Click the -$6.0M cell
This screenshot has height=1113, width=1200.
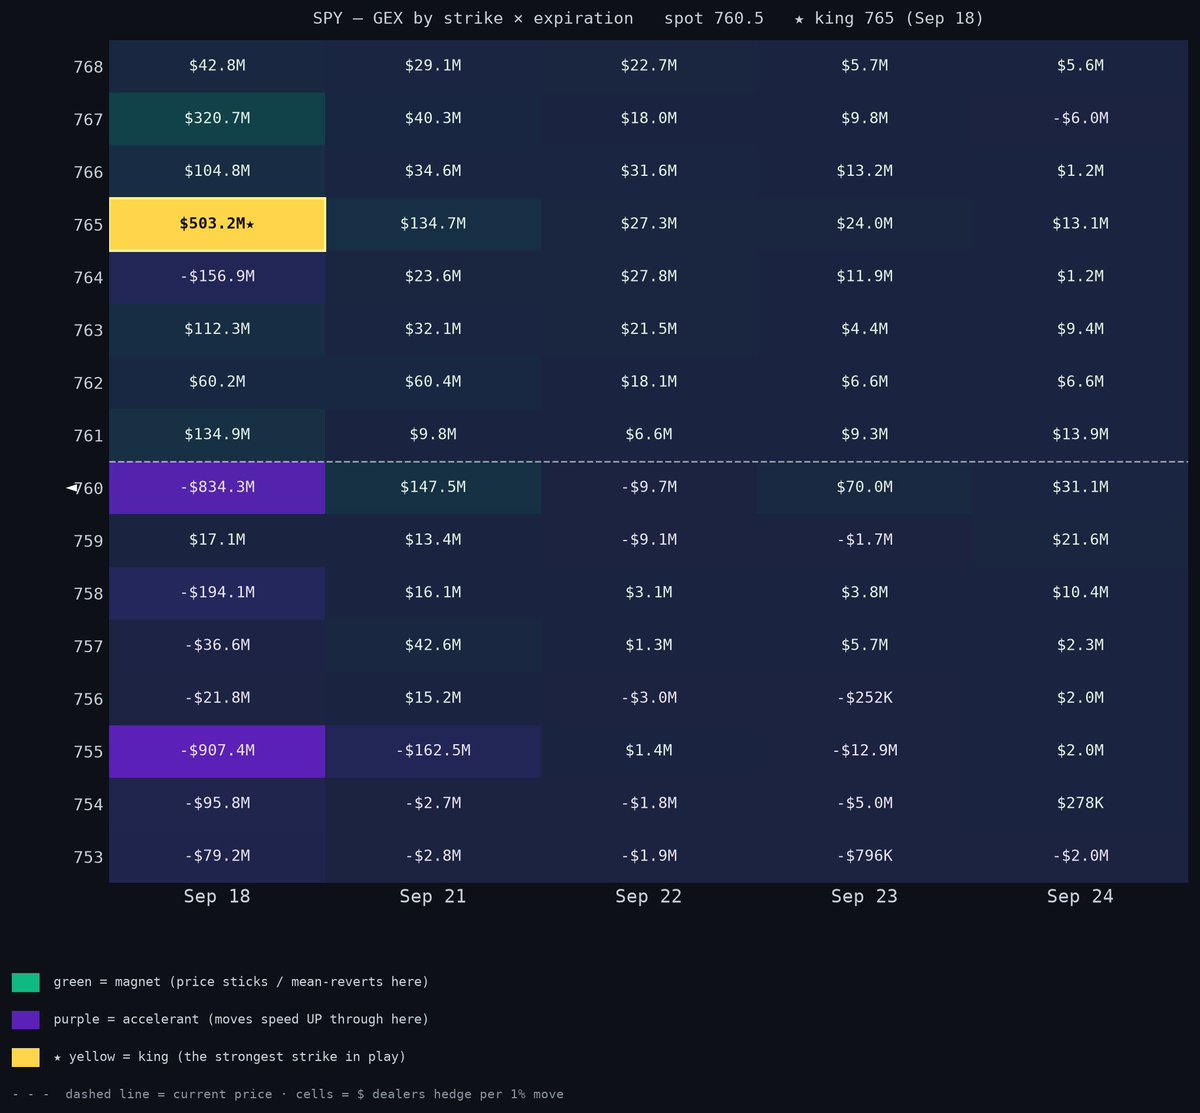(1080, 119)
